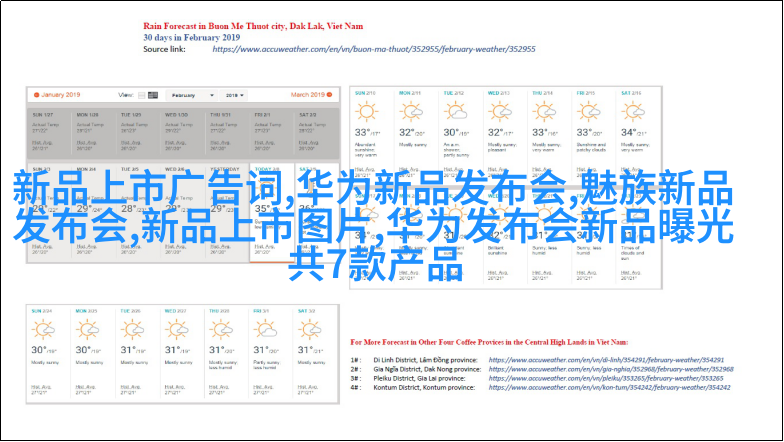Click the weather icon for THU 2/14
The image size is (784, 442).
coord(544,112)
